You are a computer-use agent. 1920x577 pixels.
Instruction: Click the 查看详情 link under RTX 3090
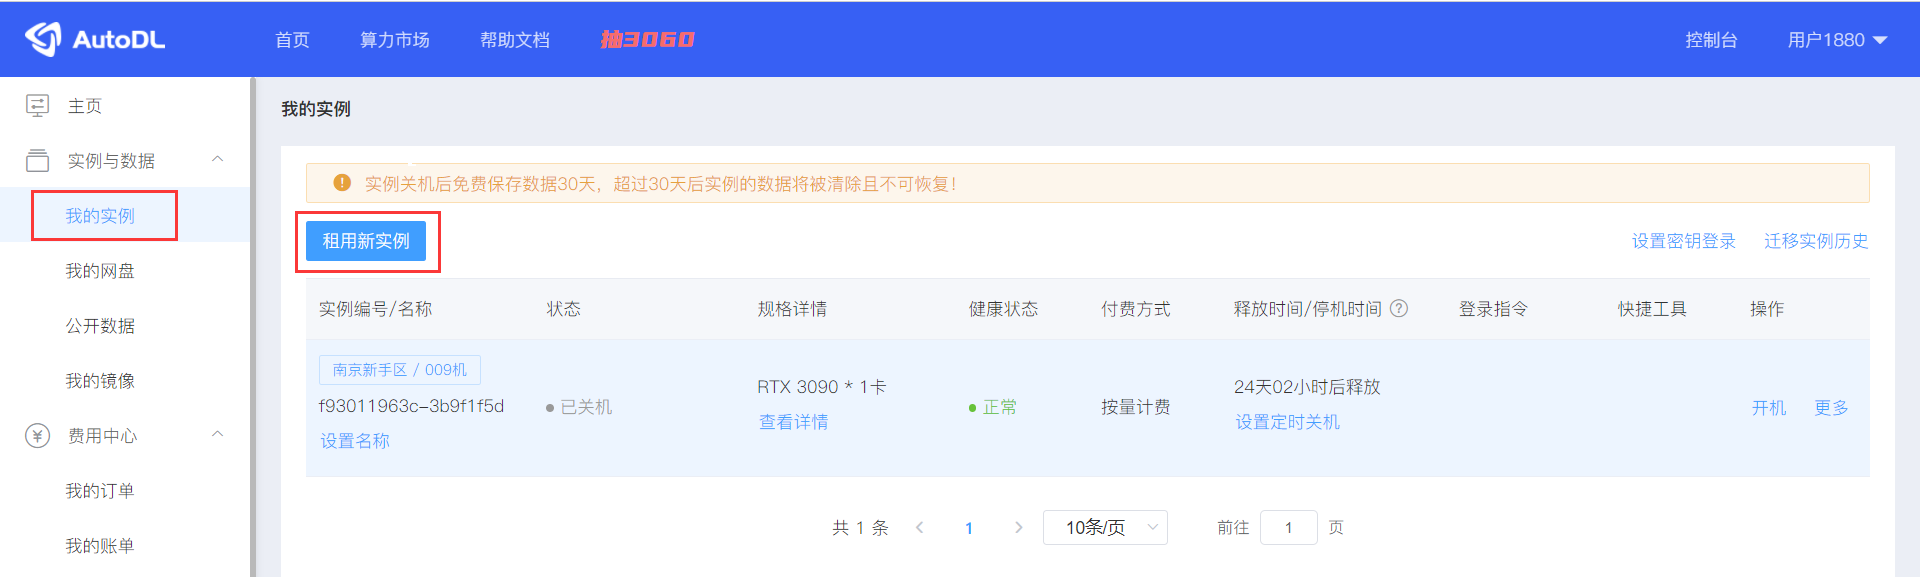[793, 422]
